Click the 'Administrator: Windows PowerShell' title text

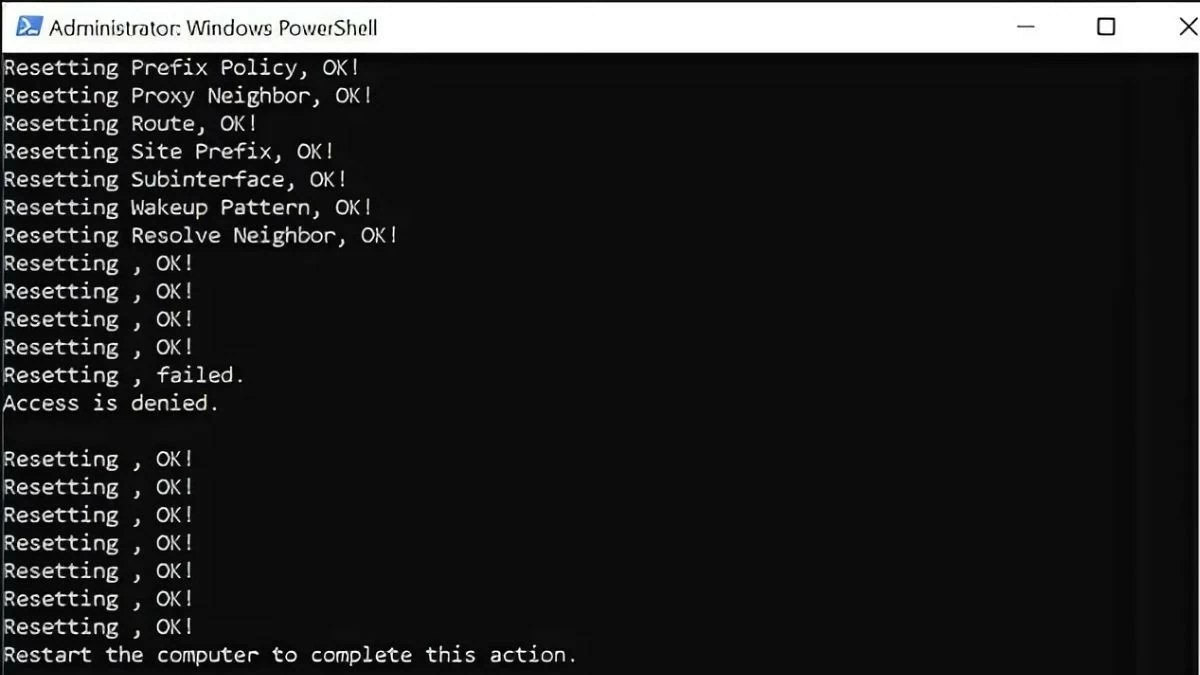(213, 27)
